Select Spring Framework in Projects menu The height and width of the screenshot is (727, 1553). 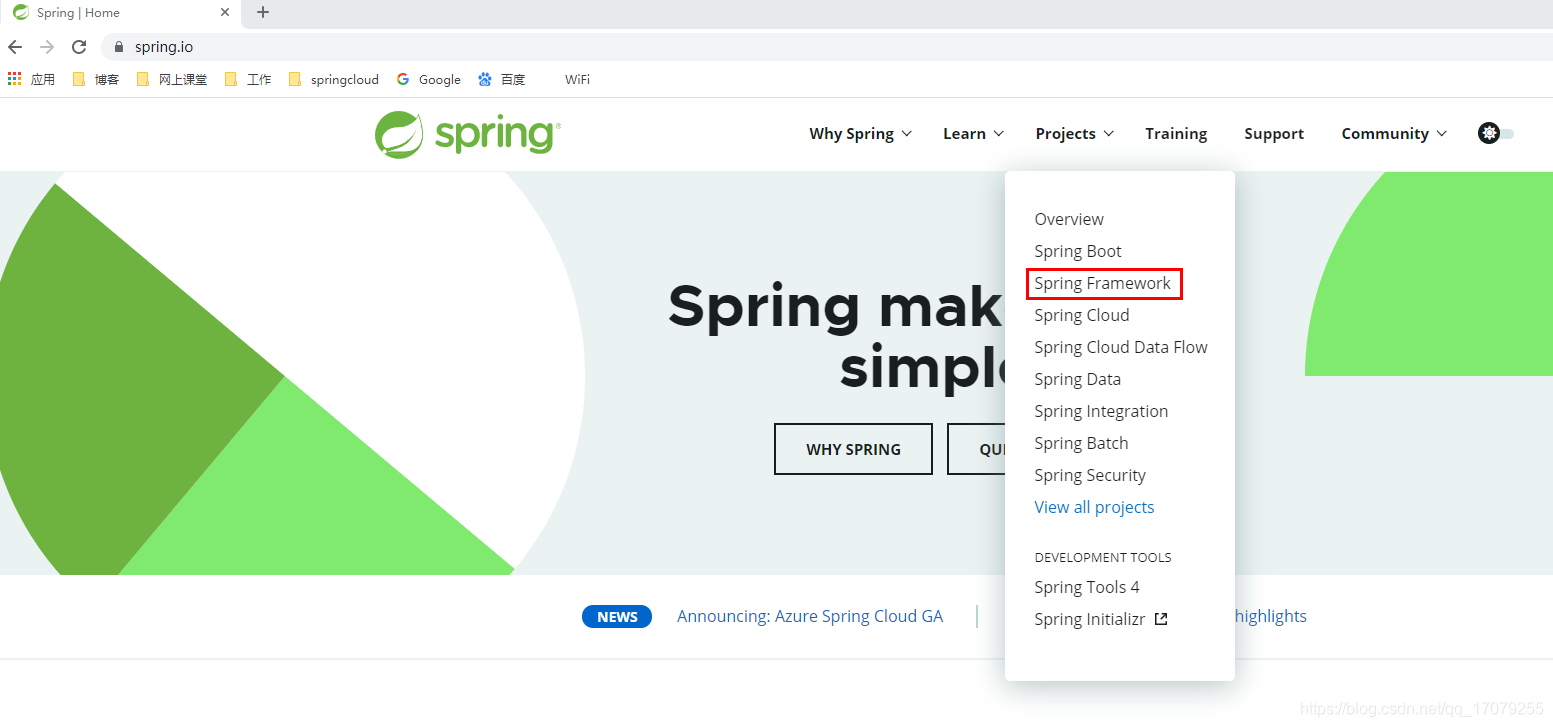tap(1103, 283)
